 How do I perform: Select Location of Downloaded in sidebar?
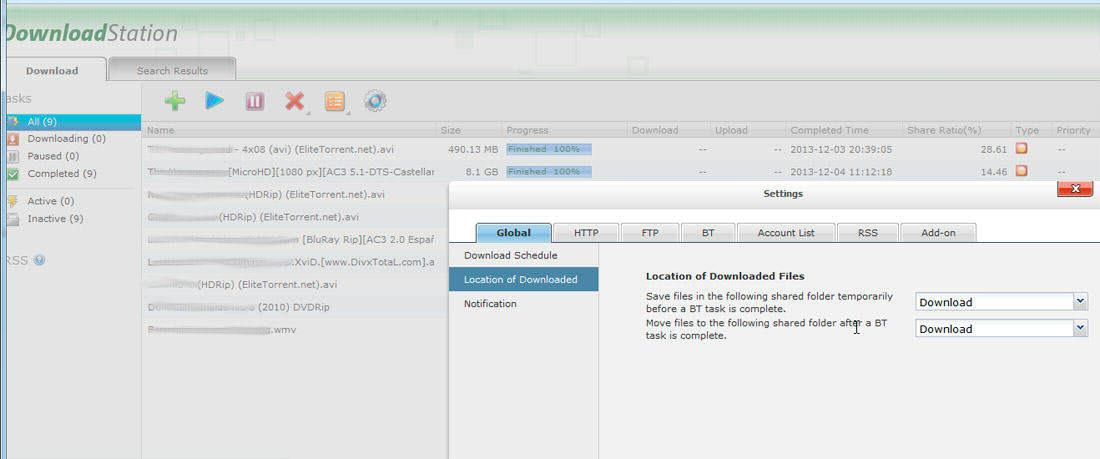click(523, 279)
